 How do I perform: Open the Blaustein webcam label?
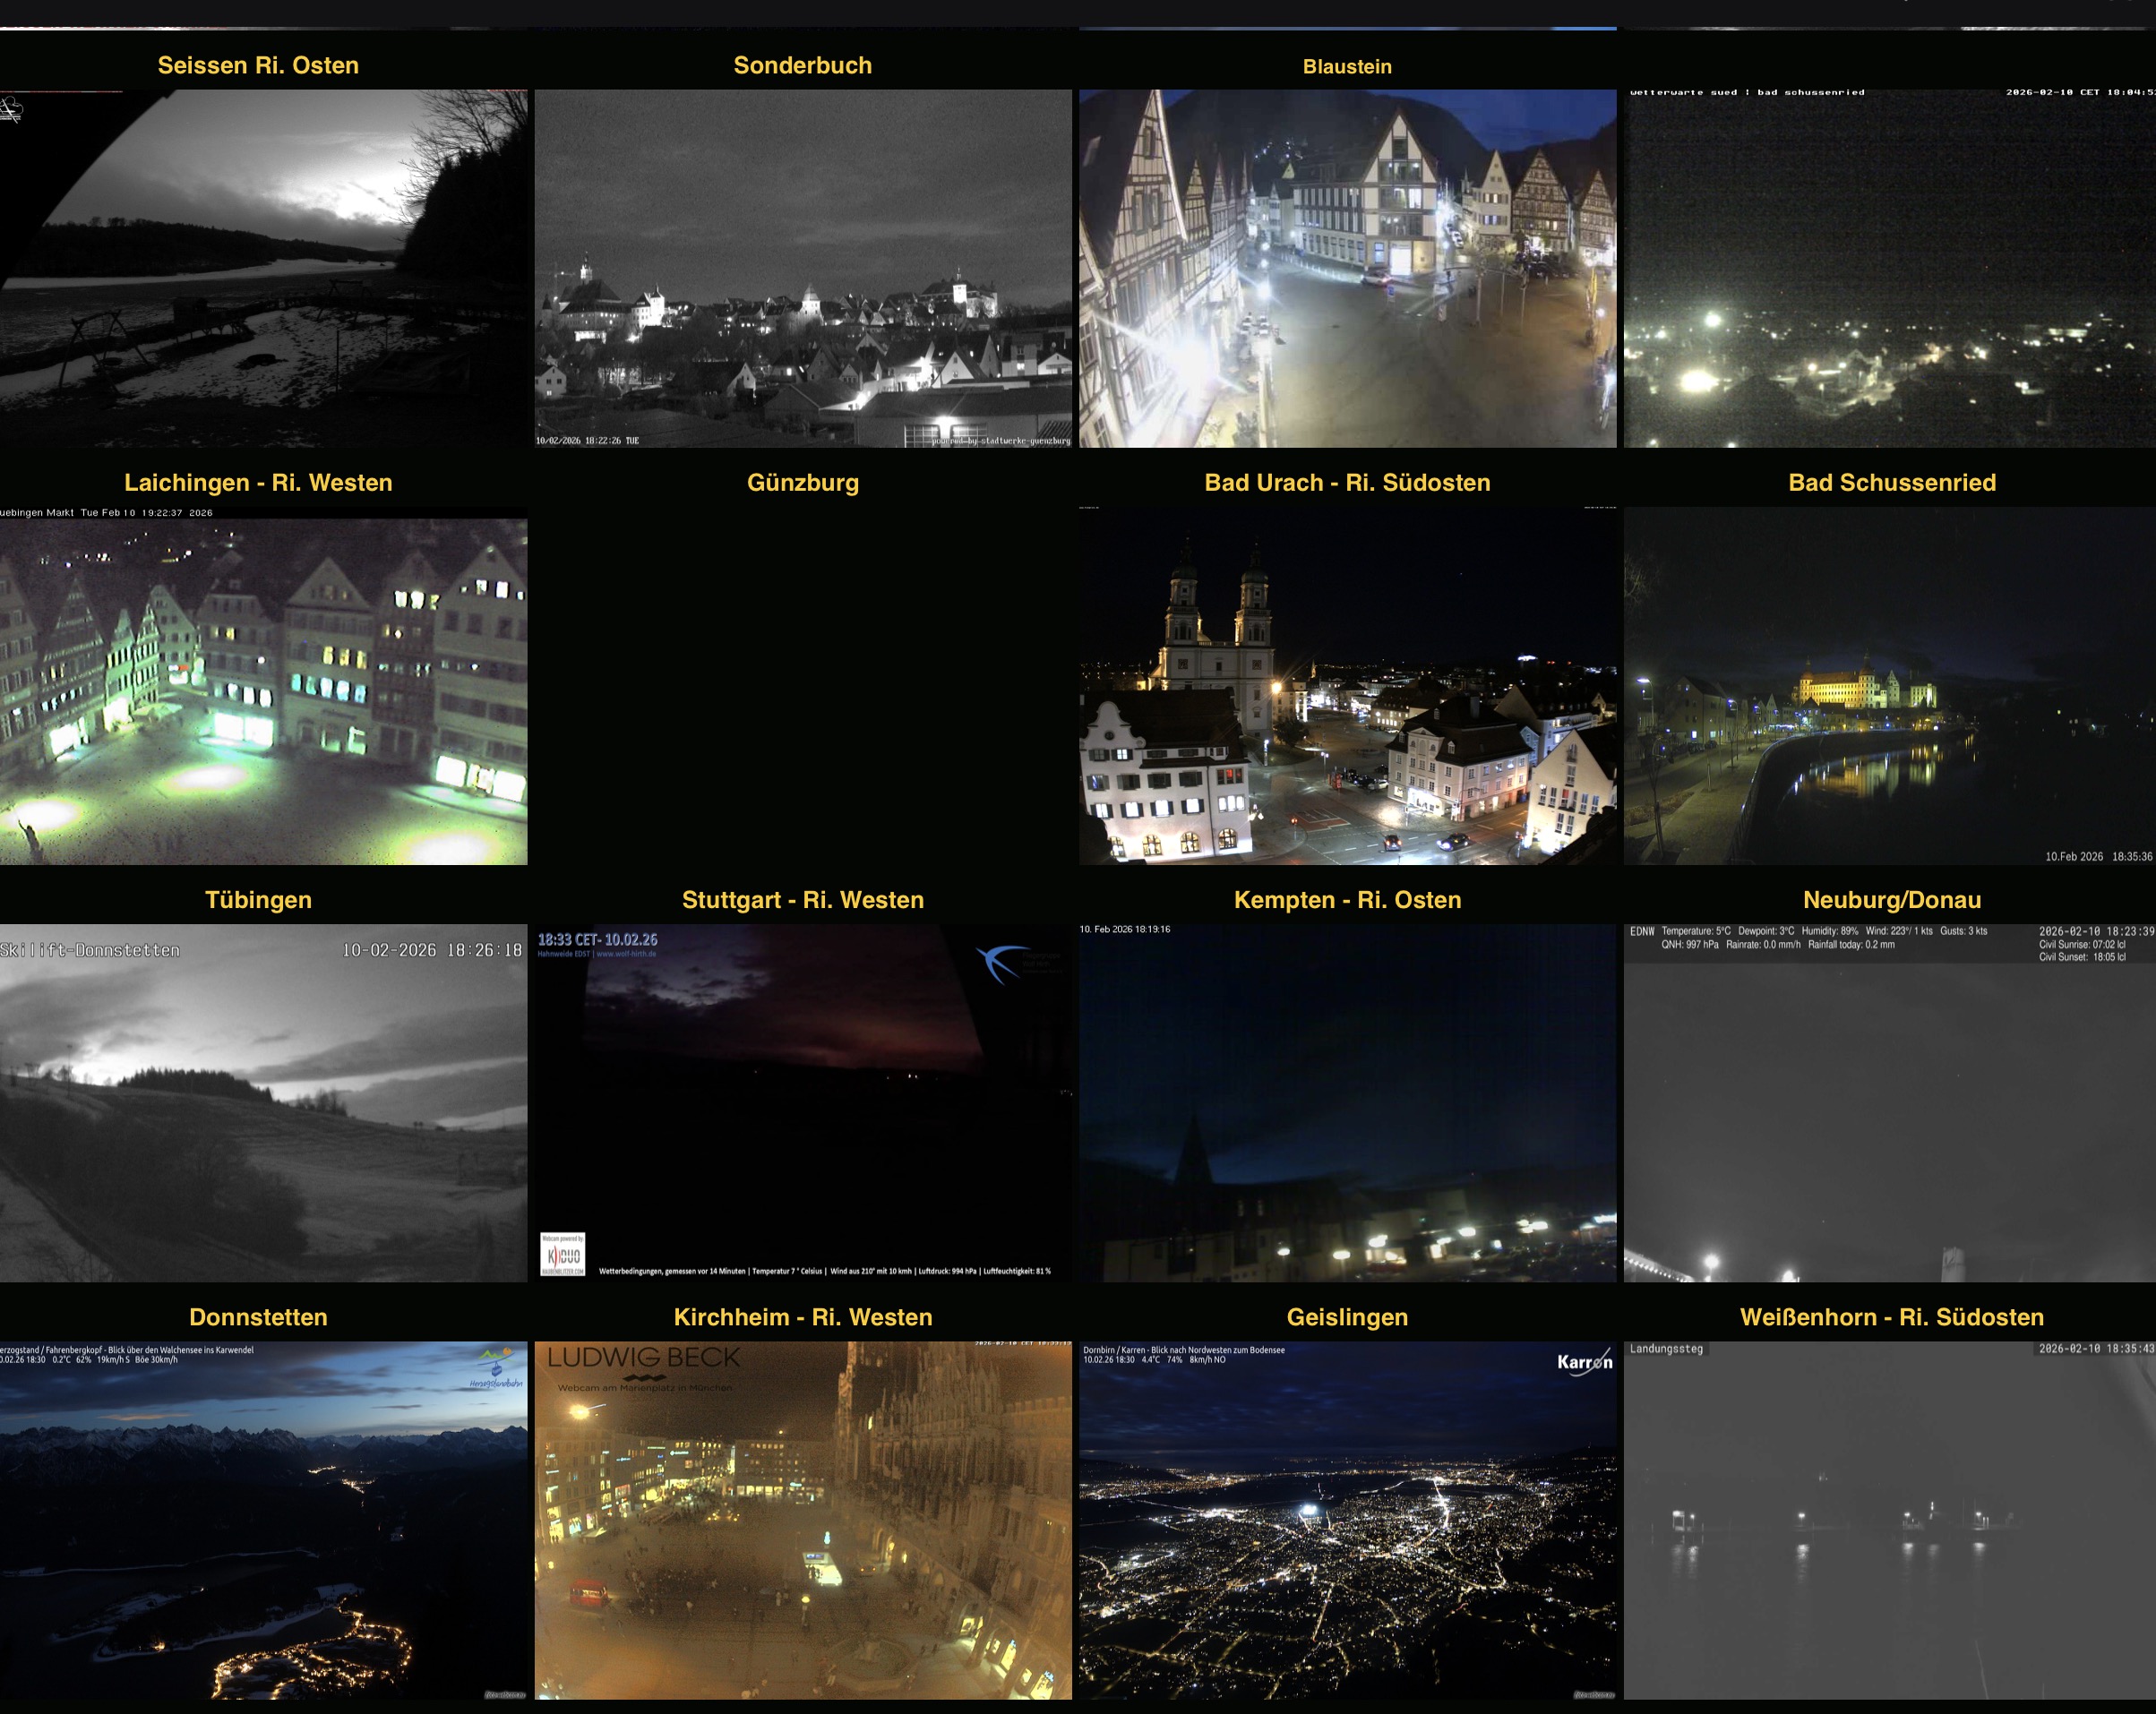1346,66
